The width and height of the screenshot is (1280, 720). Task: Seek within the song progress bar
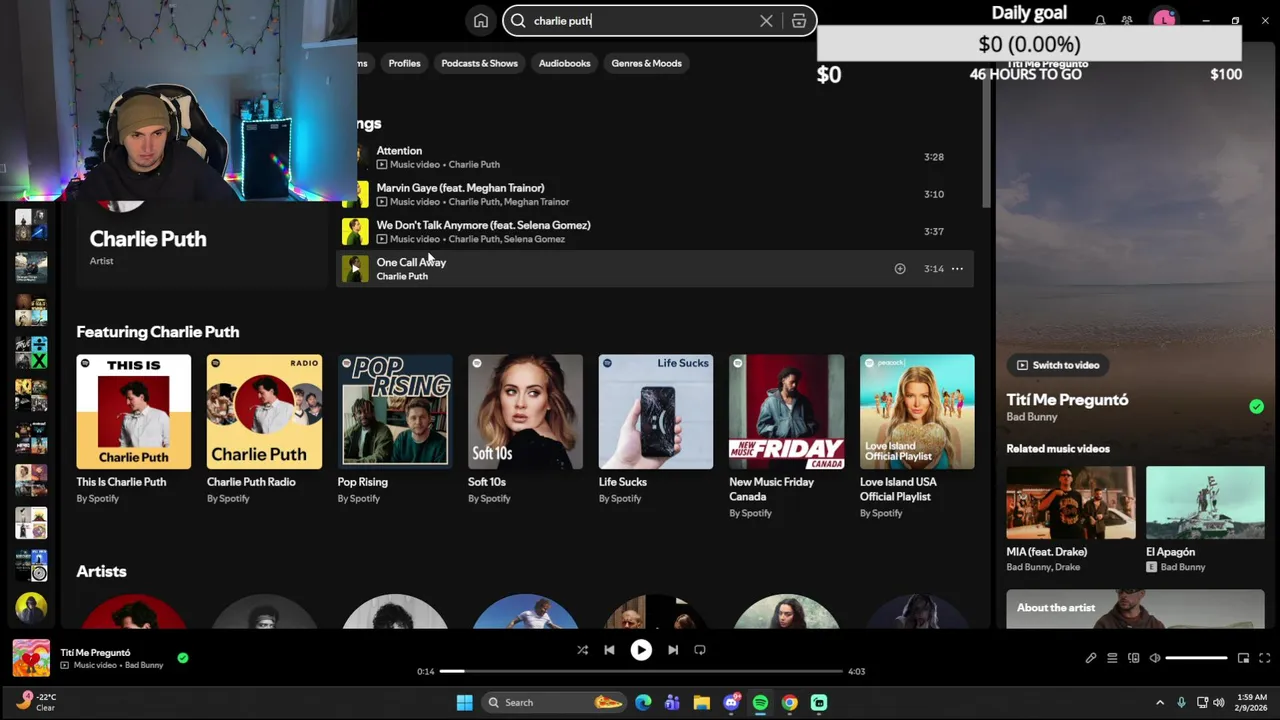pyautogui.click(x=641, y=671)
